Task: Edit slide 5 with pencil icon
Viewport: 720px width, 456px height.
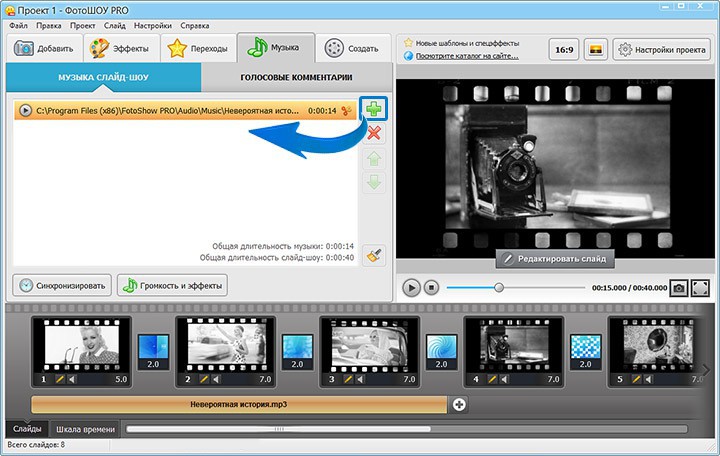Action: pyautogui.click(x=636, y=379)
